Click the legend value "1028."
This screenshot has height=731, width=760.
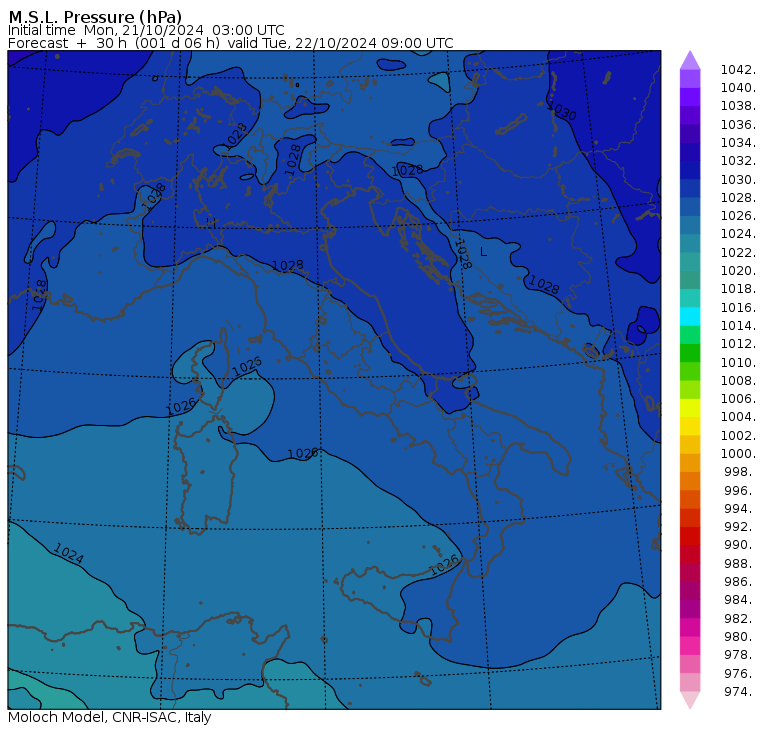pyautogui.click(x=738, y=197)
